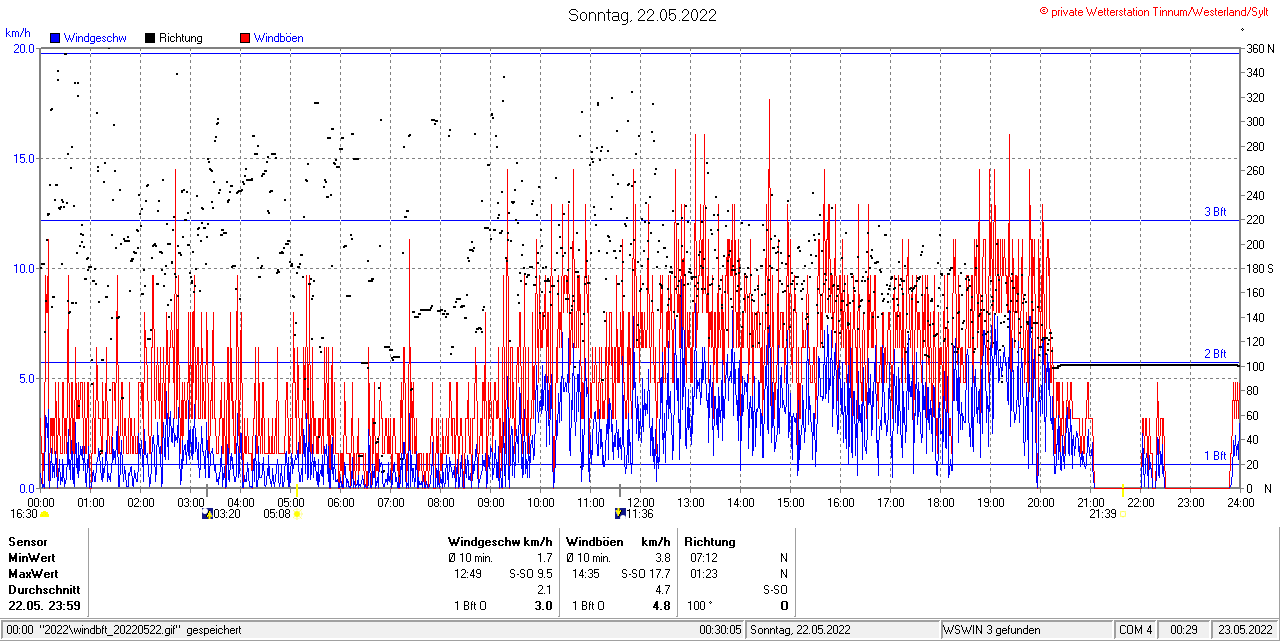
Task: Click the 'WSWIN 3 gefunden' status entry
Action: pyautogui.click(x=992, y=630)
